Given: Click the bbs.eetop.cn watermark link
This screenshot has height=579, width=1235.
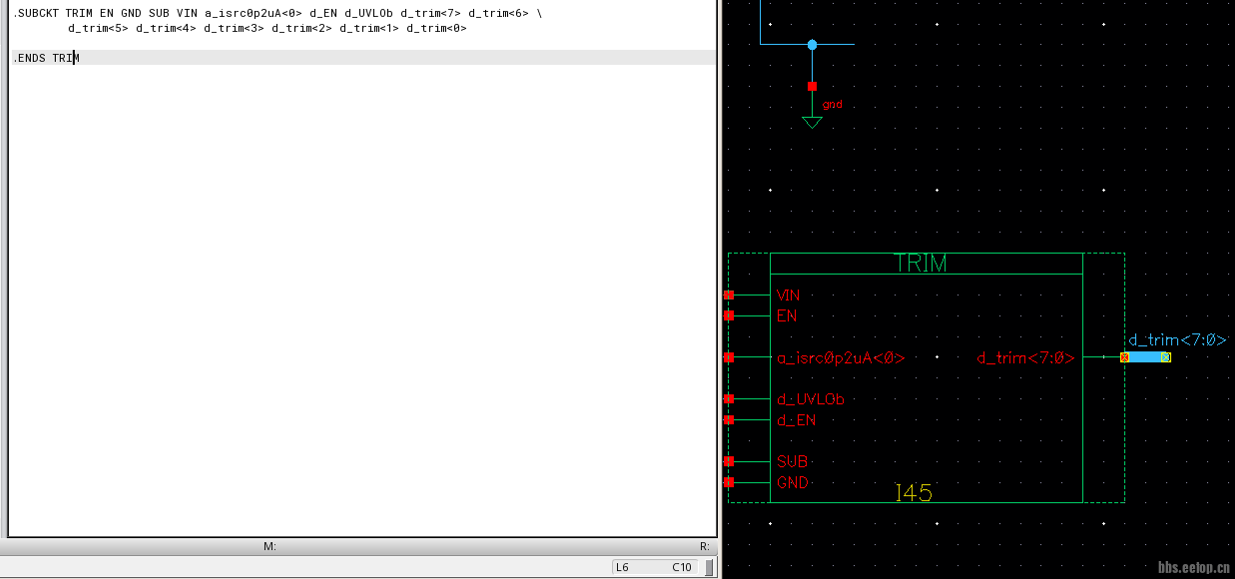Looking at the screenshot, I should [1193, 567].
